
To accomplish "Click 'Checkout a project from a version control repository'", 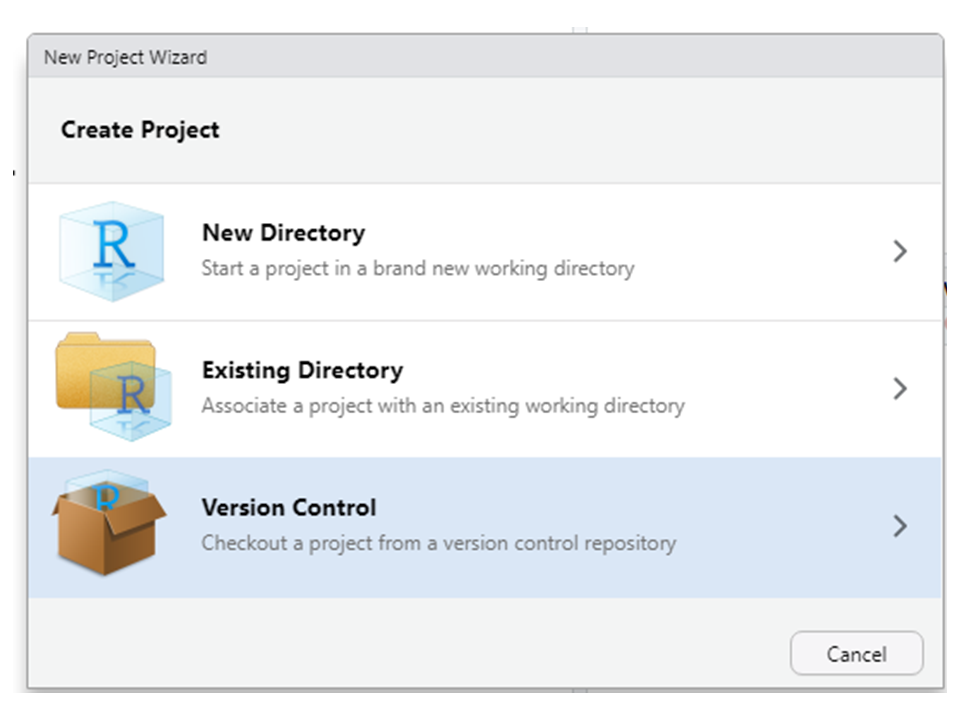I will point(439,543).
